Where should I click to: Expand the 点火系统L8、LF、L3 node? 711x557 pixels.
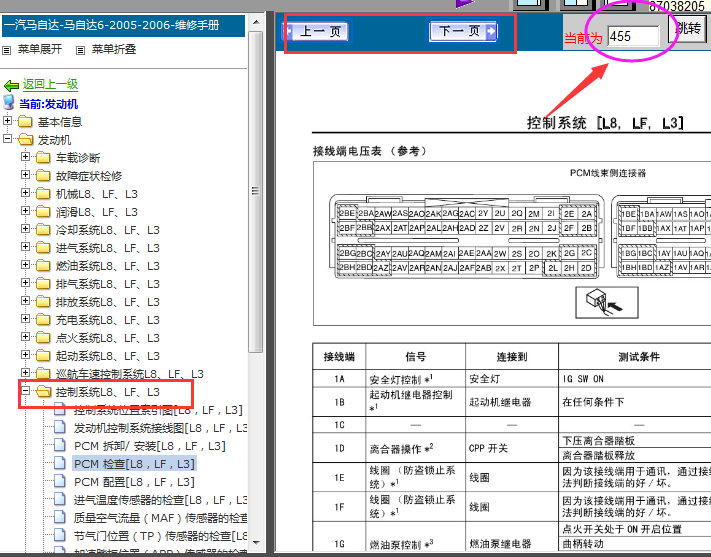(x=25, y=337)
